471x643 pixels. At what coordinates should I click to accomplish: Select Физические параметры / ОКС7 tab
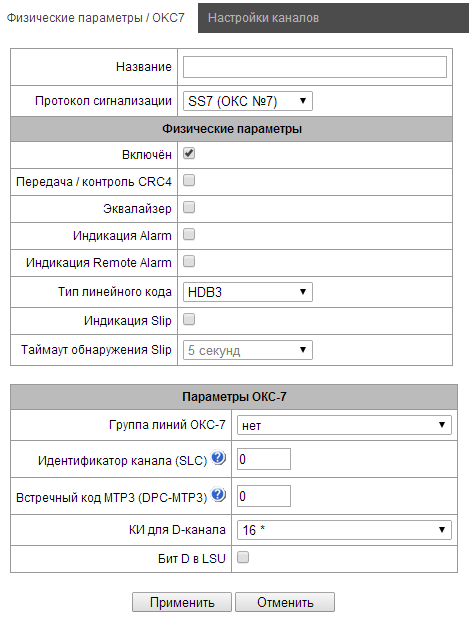pos(96,18)
